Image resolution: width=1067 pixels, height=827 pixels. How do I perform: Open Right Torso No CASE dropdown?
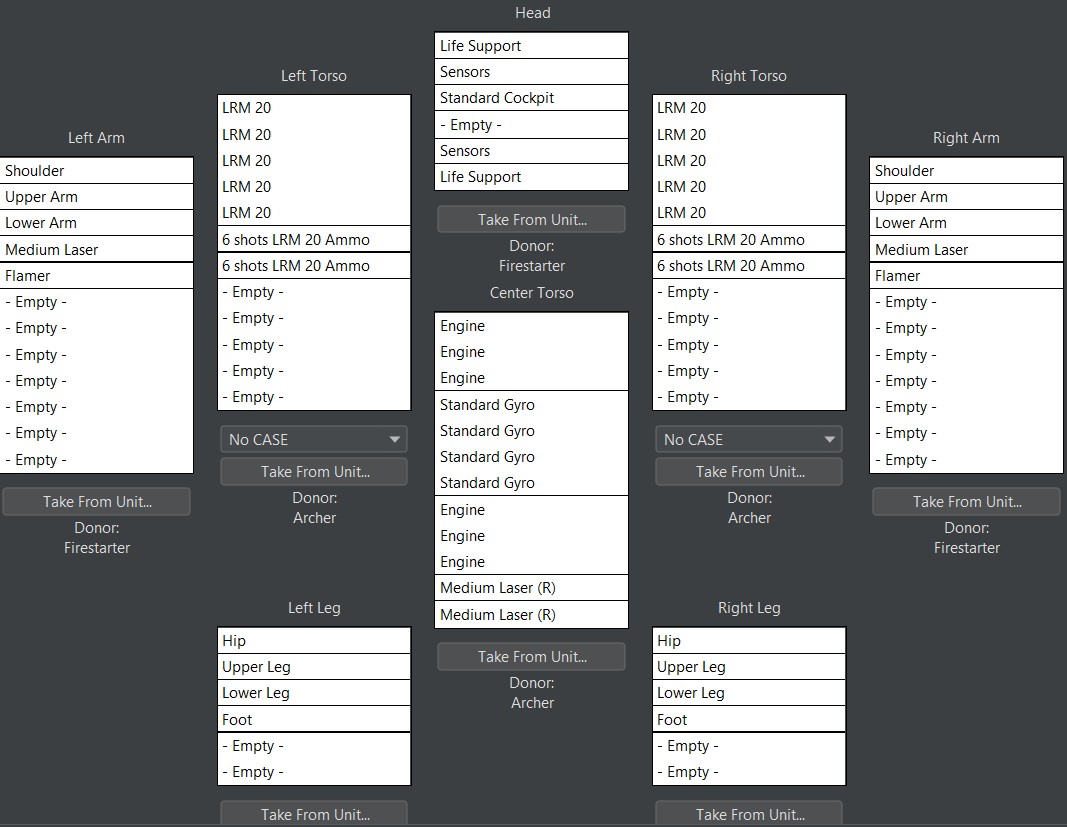[x=749, y=439]
